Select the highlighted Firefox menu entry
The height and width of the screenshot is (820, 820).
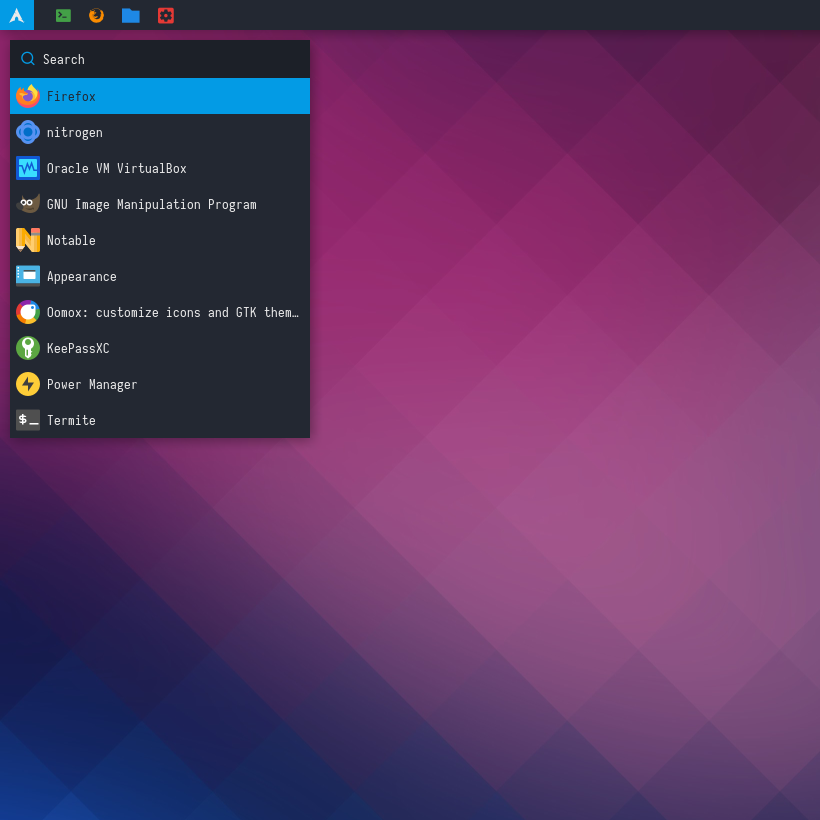tap(160, 96)
